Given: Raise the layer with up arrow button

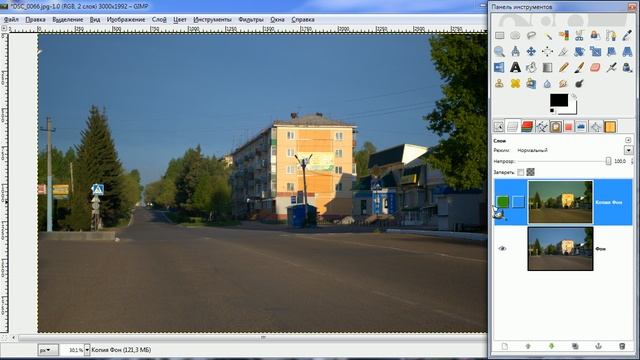Looking at the screenshot, I should point(528,347).
